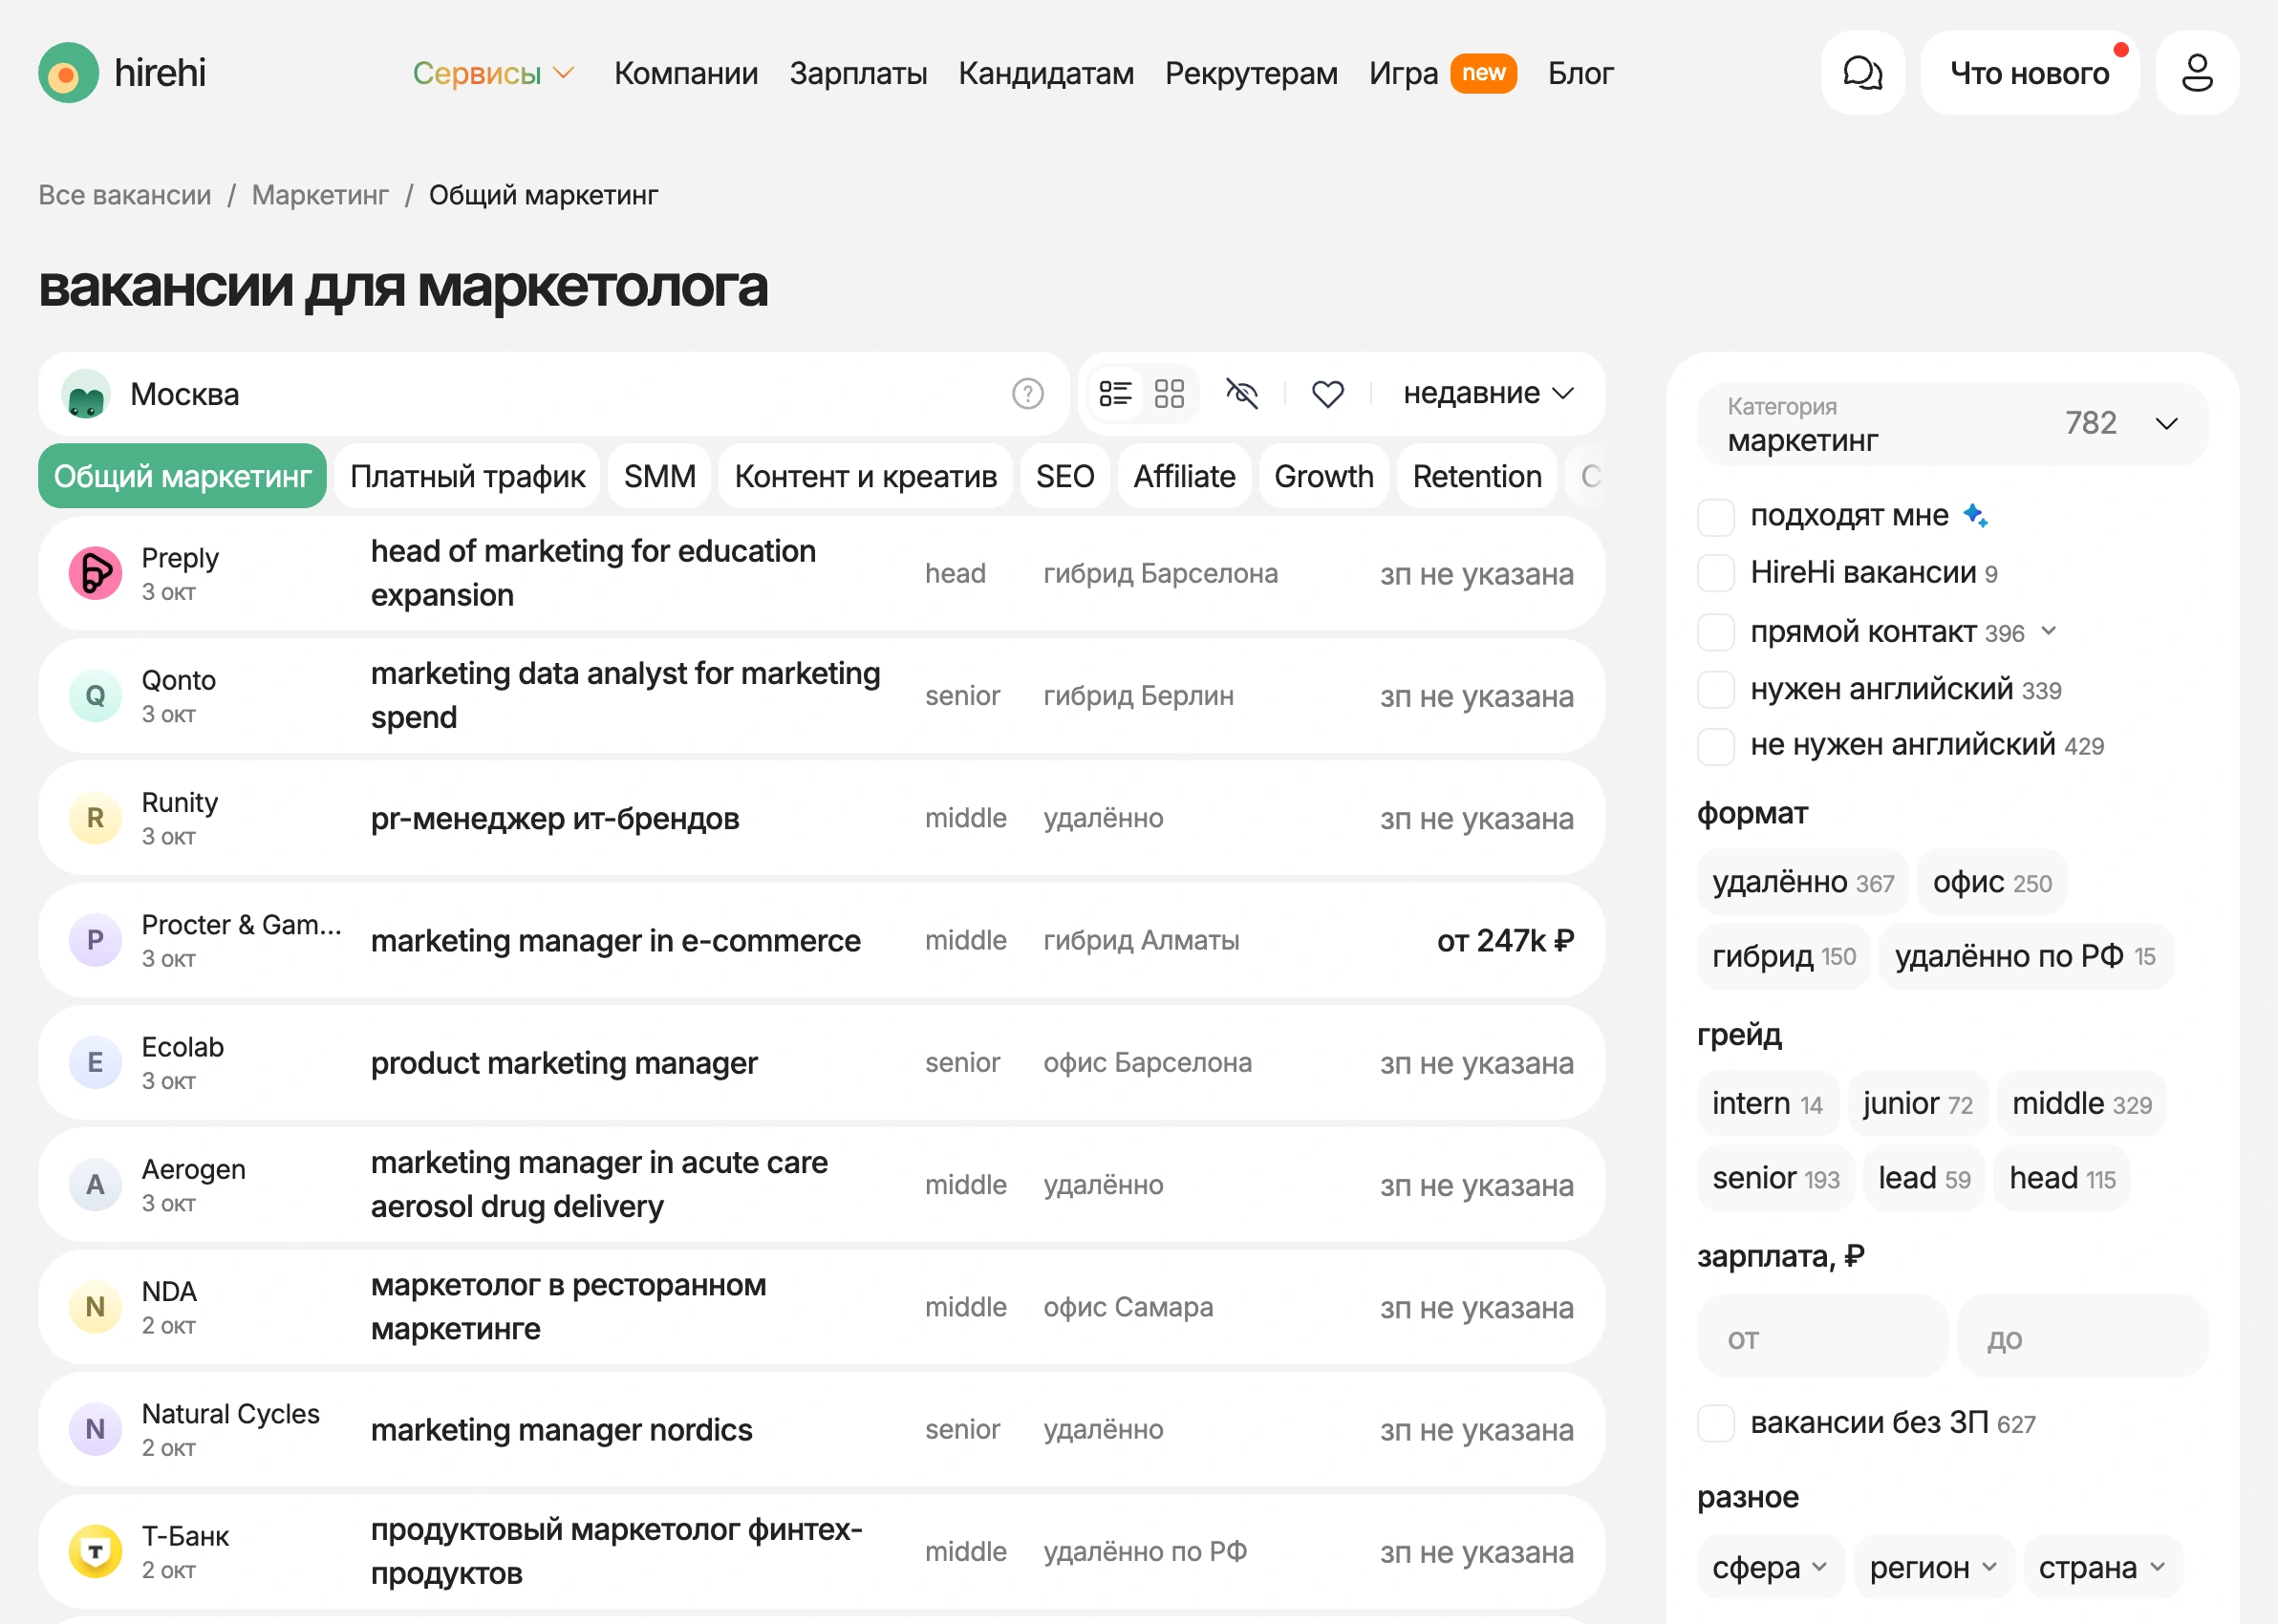Go to Зарплаты in navigation
This screenshot has height=1624, width=2278.
(858, 73)
